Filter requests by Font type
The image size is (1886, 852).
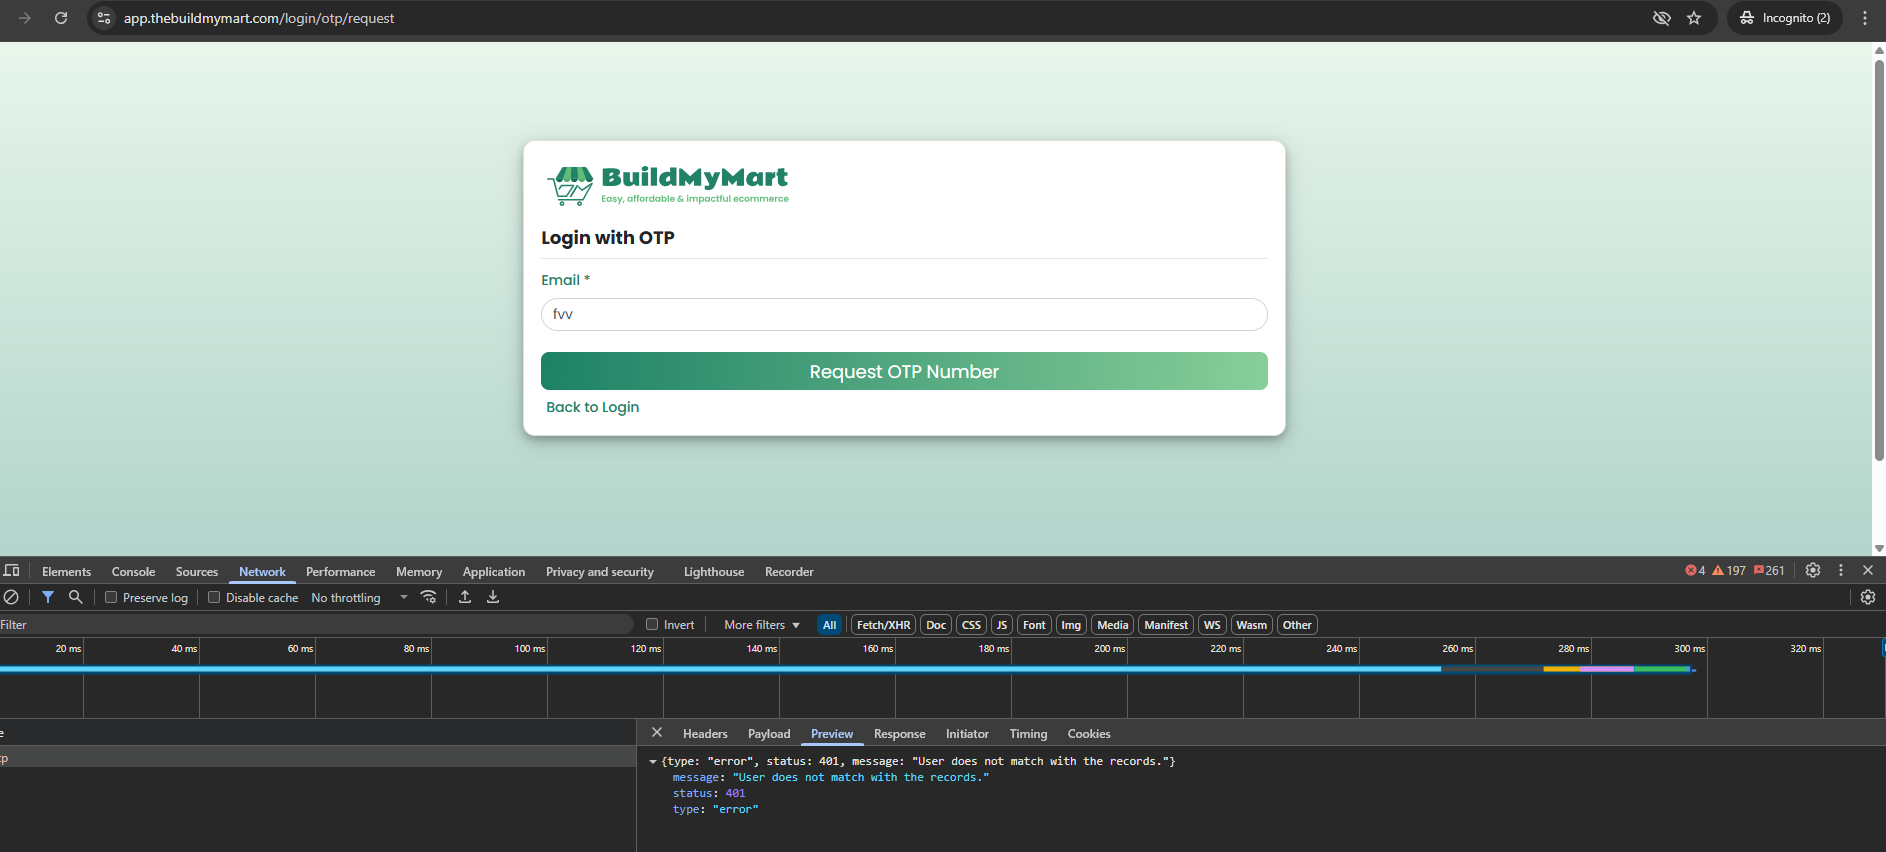(x=1034, y=625)
